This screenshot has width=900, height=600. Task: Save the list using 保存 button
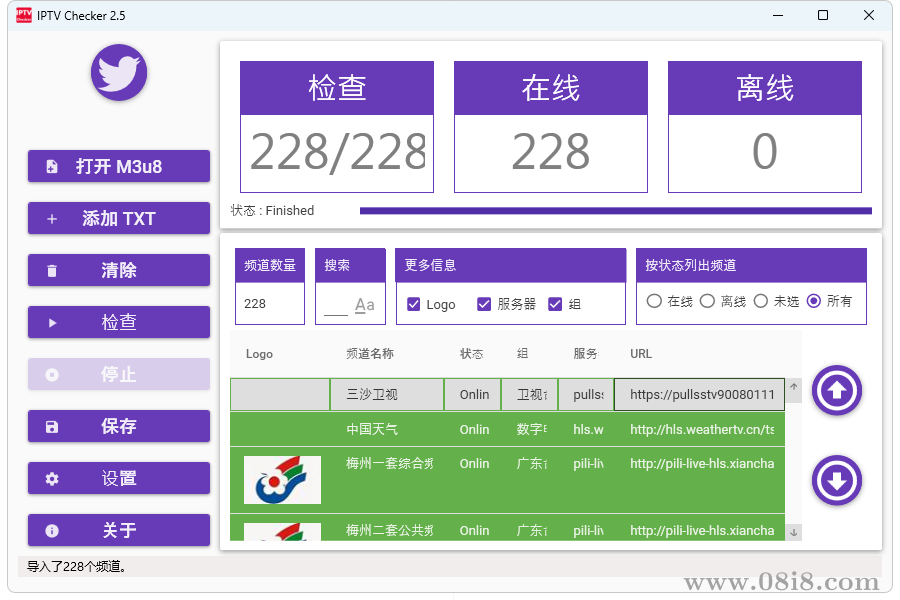pyautogui.click(x=119, y=427)
